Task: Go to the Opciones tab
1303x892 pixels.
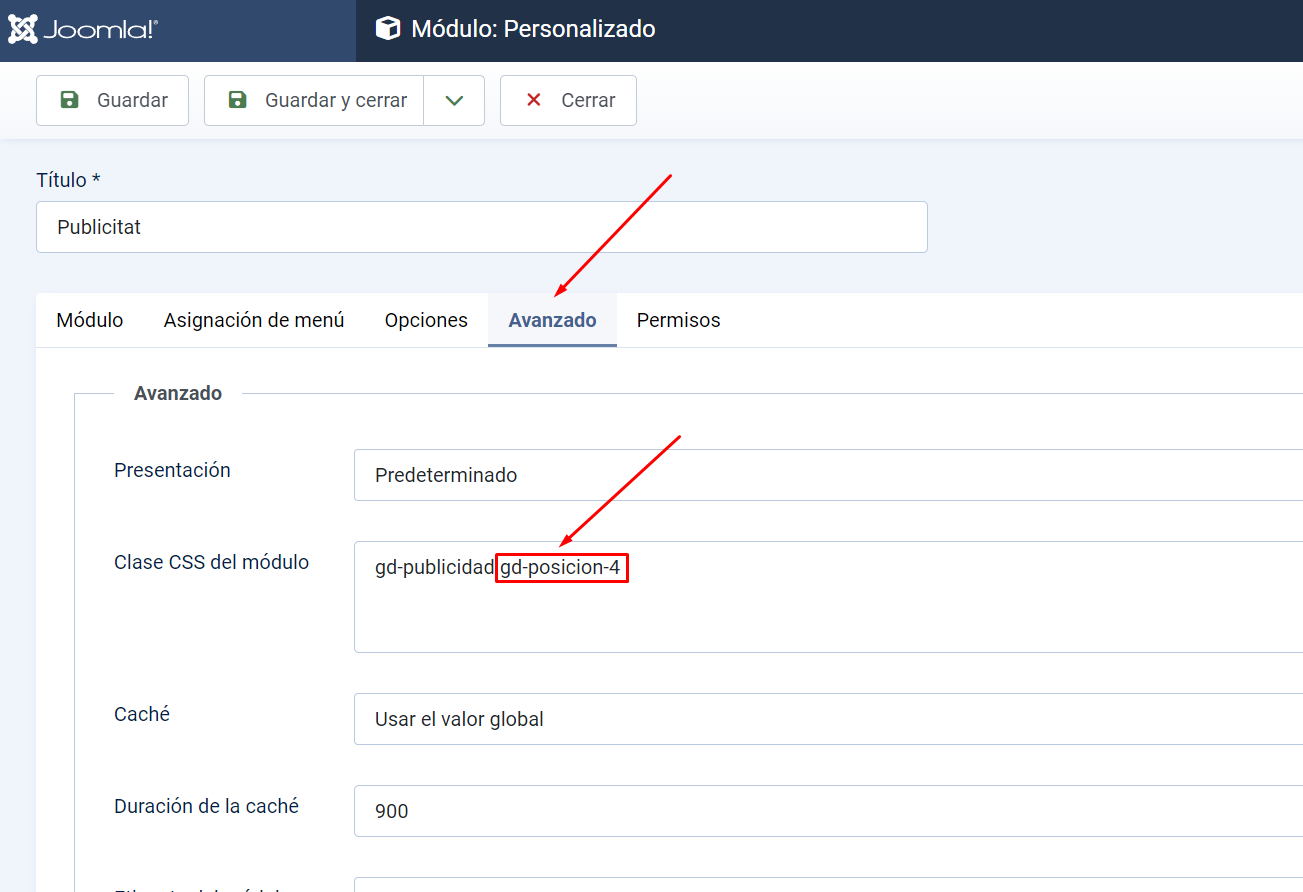Action: tap(426, 320)
